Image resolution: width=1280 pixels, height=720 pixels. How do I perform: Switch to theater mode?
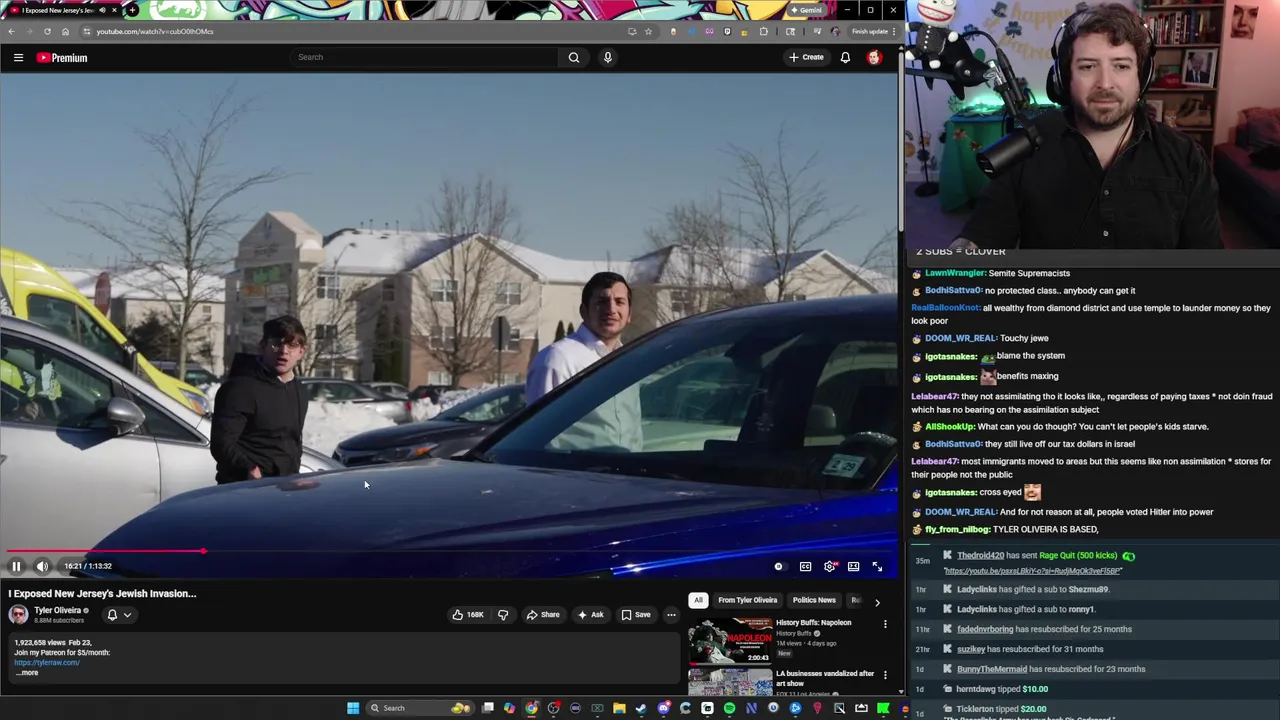(853, 567)
